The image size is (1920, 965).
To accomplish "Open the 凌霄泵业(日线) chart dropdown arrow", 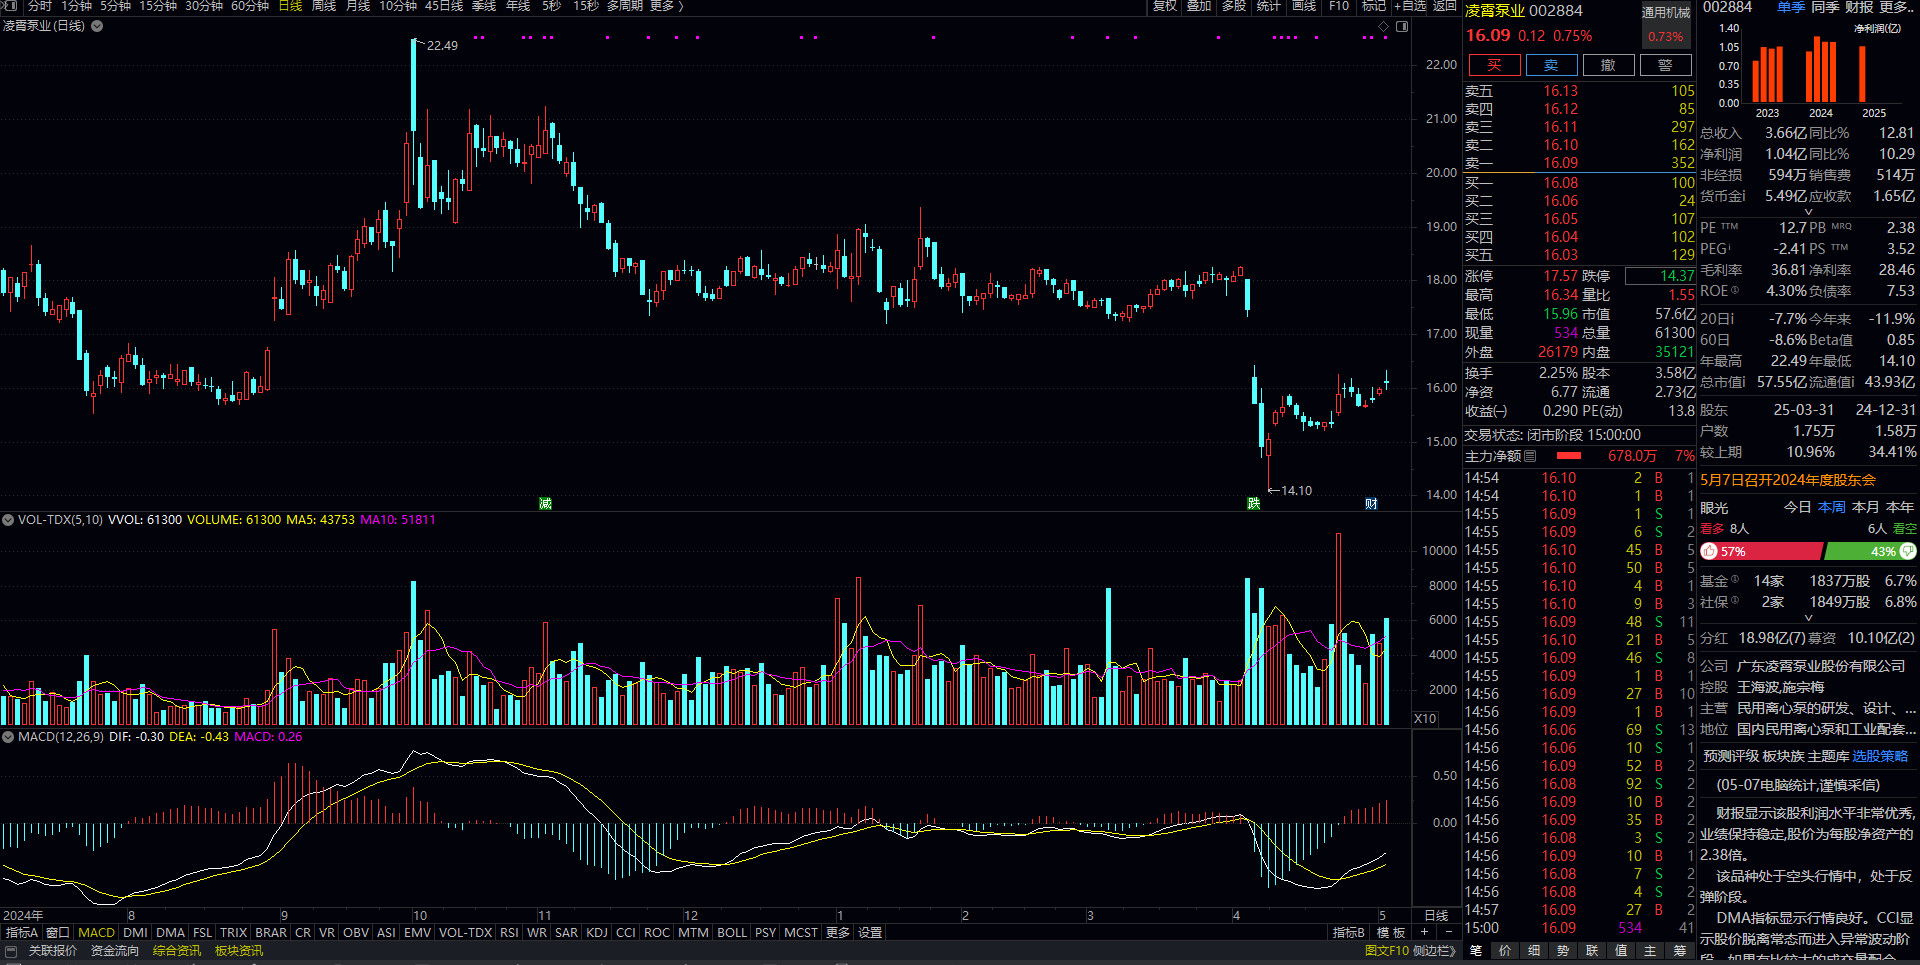I will click(x=97, y=26).
